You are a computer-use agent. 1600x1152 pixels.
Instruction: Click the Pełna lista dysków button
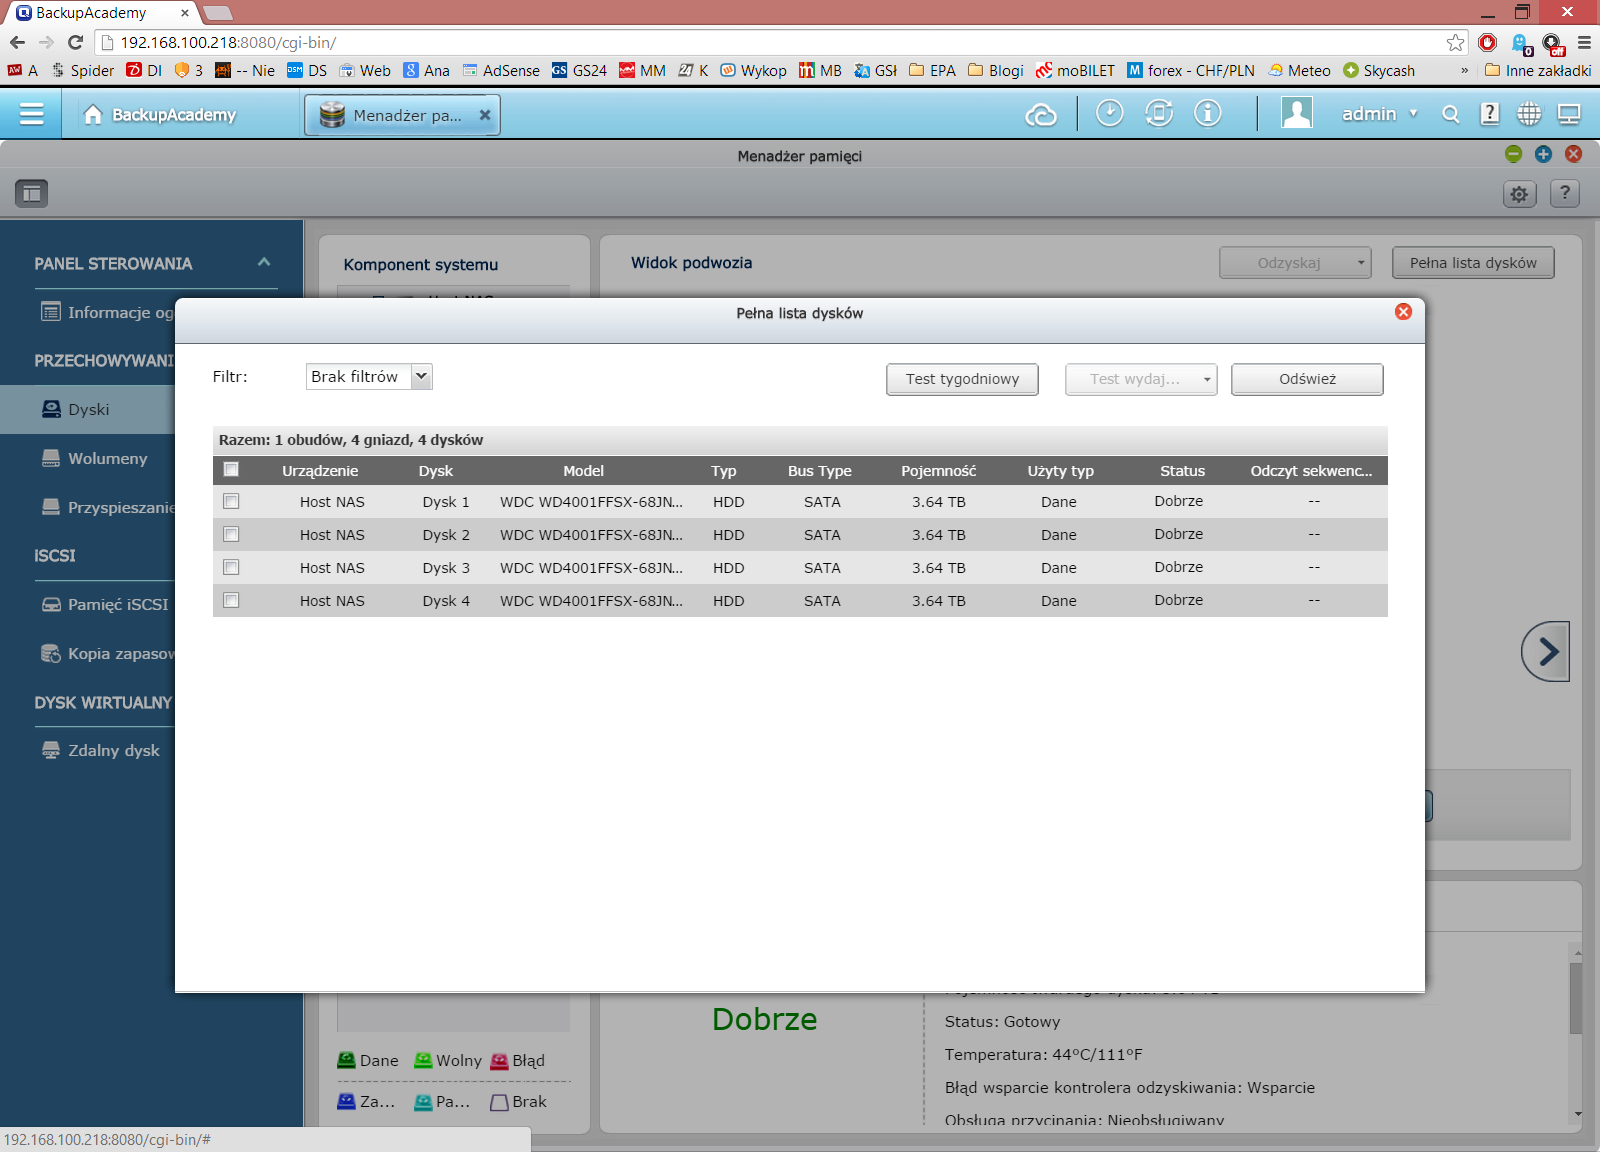[x=1473, y=263]
